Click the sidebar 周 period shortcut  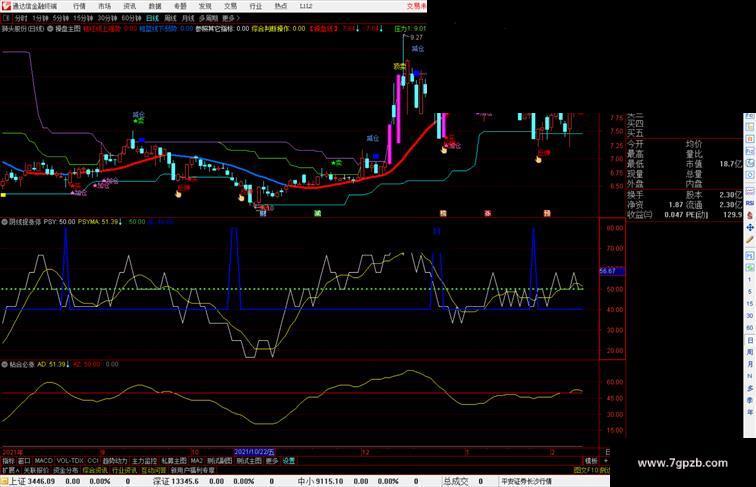point(750,352)
